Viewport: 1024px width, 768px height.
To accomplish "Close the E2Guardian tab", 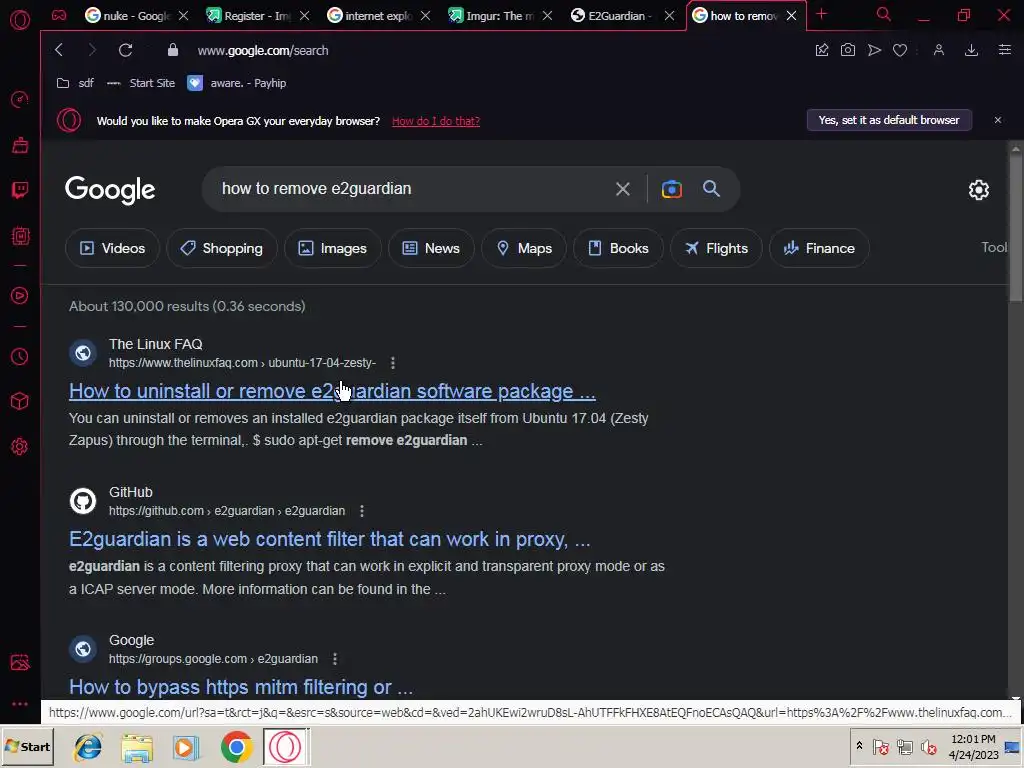I will click(x=669, y=16).
